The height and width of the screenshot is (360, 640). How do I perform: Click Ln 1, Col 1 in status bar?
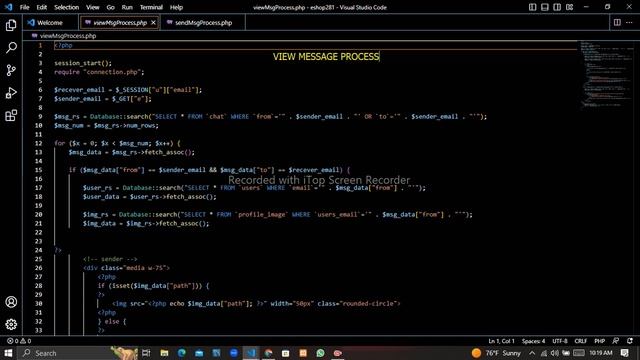pos(501,341)
